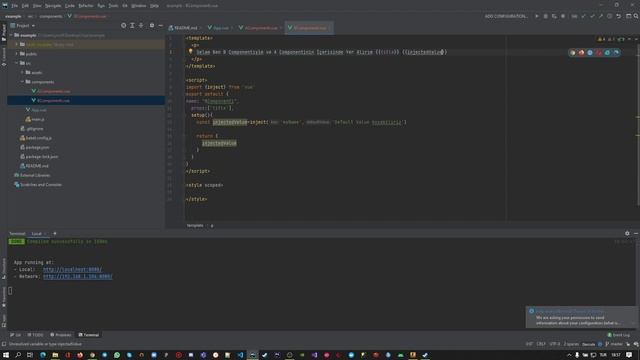Toggle the TODO tool window button

pyautogui.click(x=36, y=335)
